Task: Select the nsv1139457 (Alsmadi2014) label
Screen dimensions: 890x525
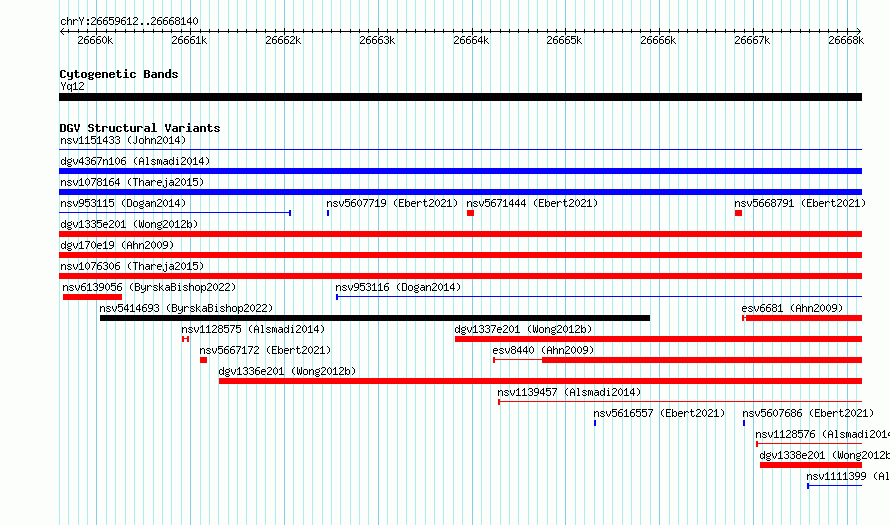Action: [x=569, y=392]
